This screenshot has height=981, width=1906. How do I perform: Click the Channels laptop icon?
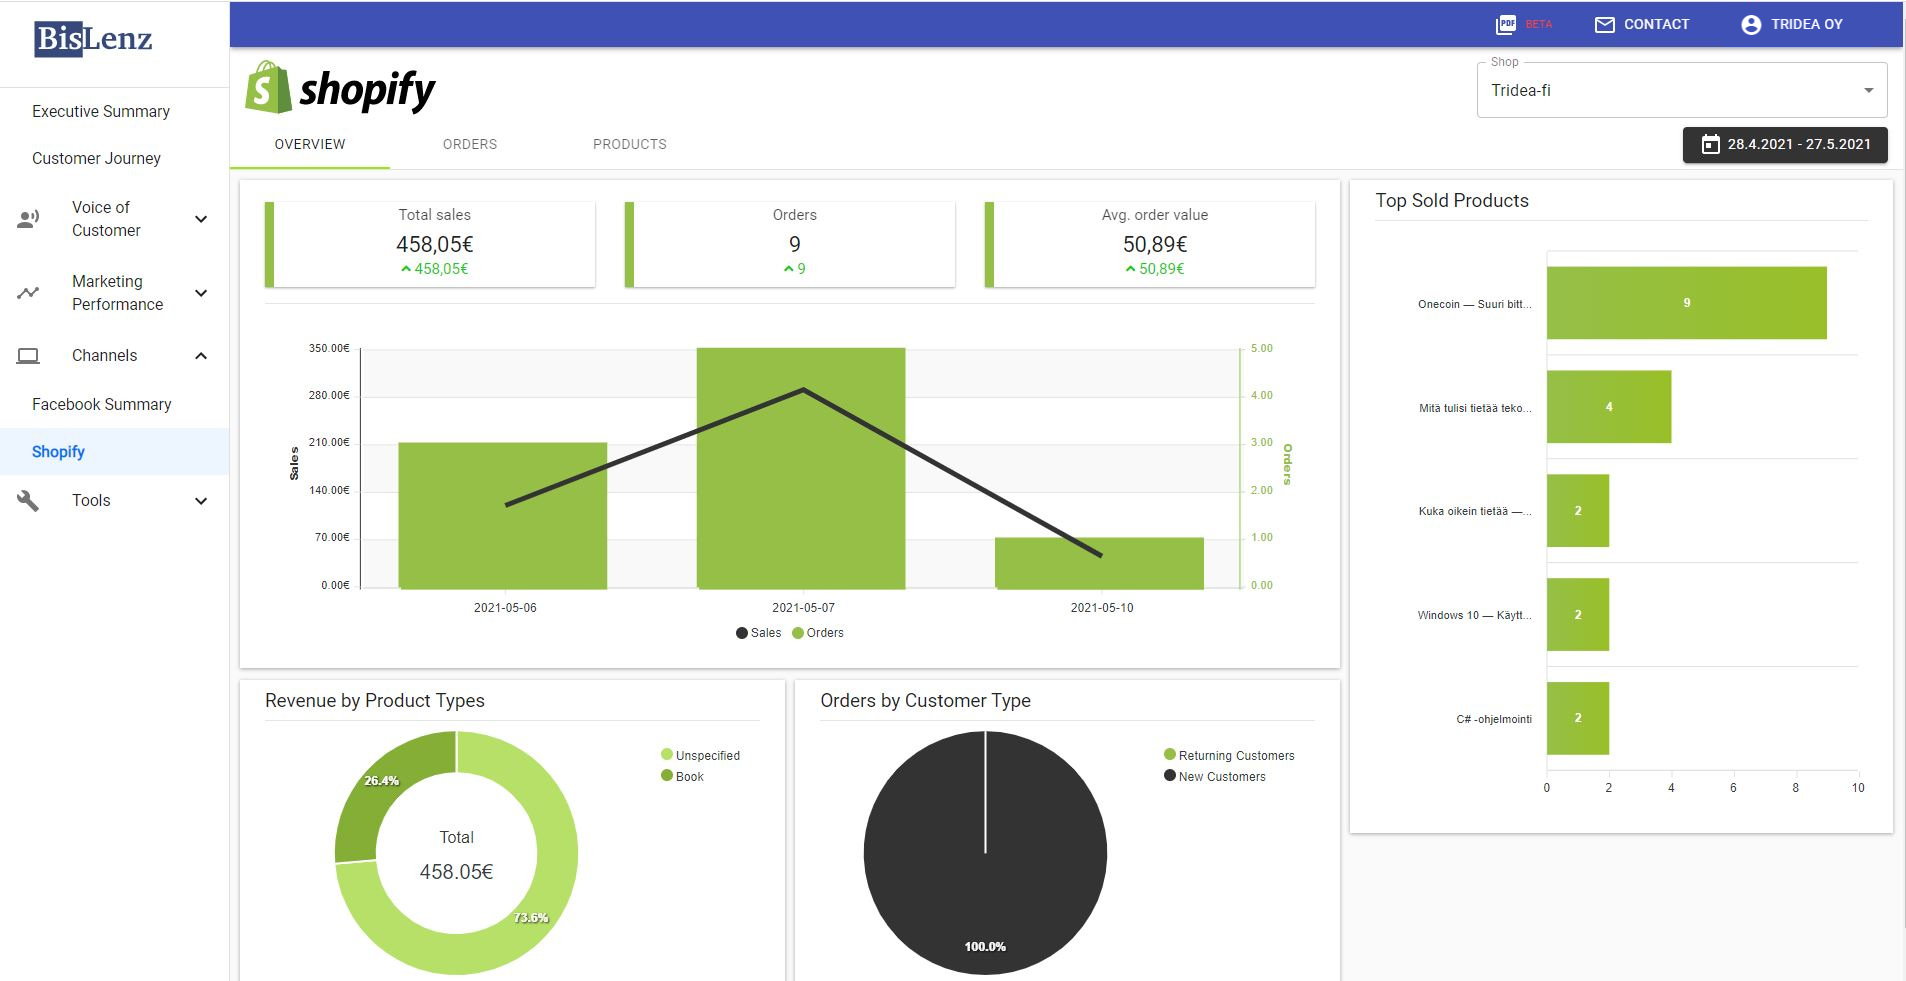29,356
